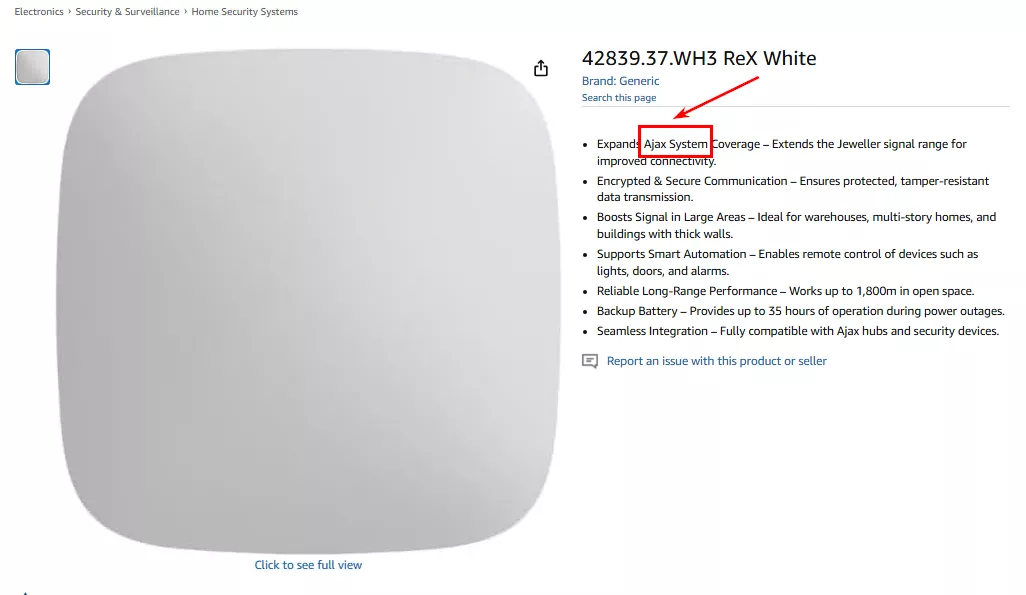Screen dimensions: 1026x595
Task: Select the small product thumbnail
Action: [33, 67]
